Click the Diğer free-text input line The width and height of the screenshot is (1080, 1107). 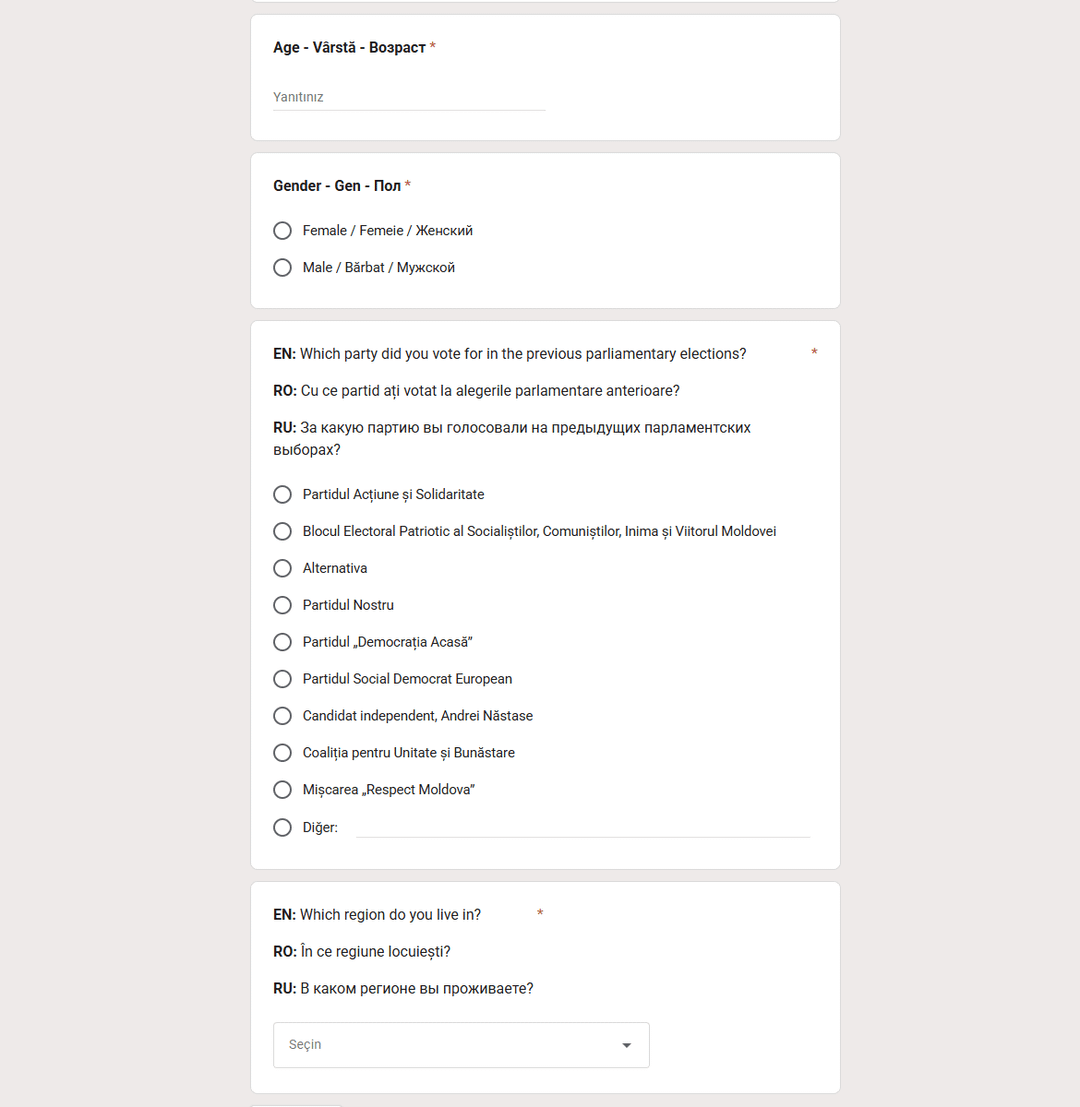(582, 827)
